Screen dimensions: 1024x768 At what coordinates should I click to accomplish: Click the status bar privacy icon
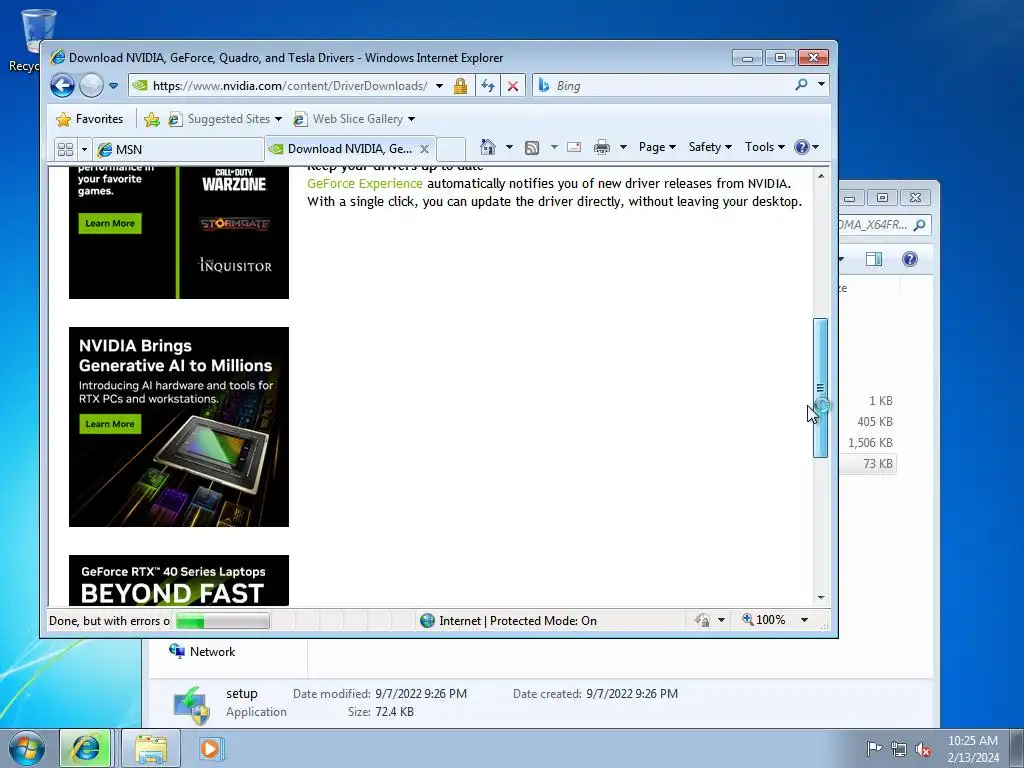click(x=703, y=620)
